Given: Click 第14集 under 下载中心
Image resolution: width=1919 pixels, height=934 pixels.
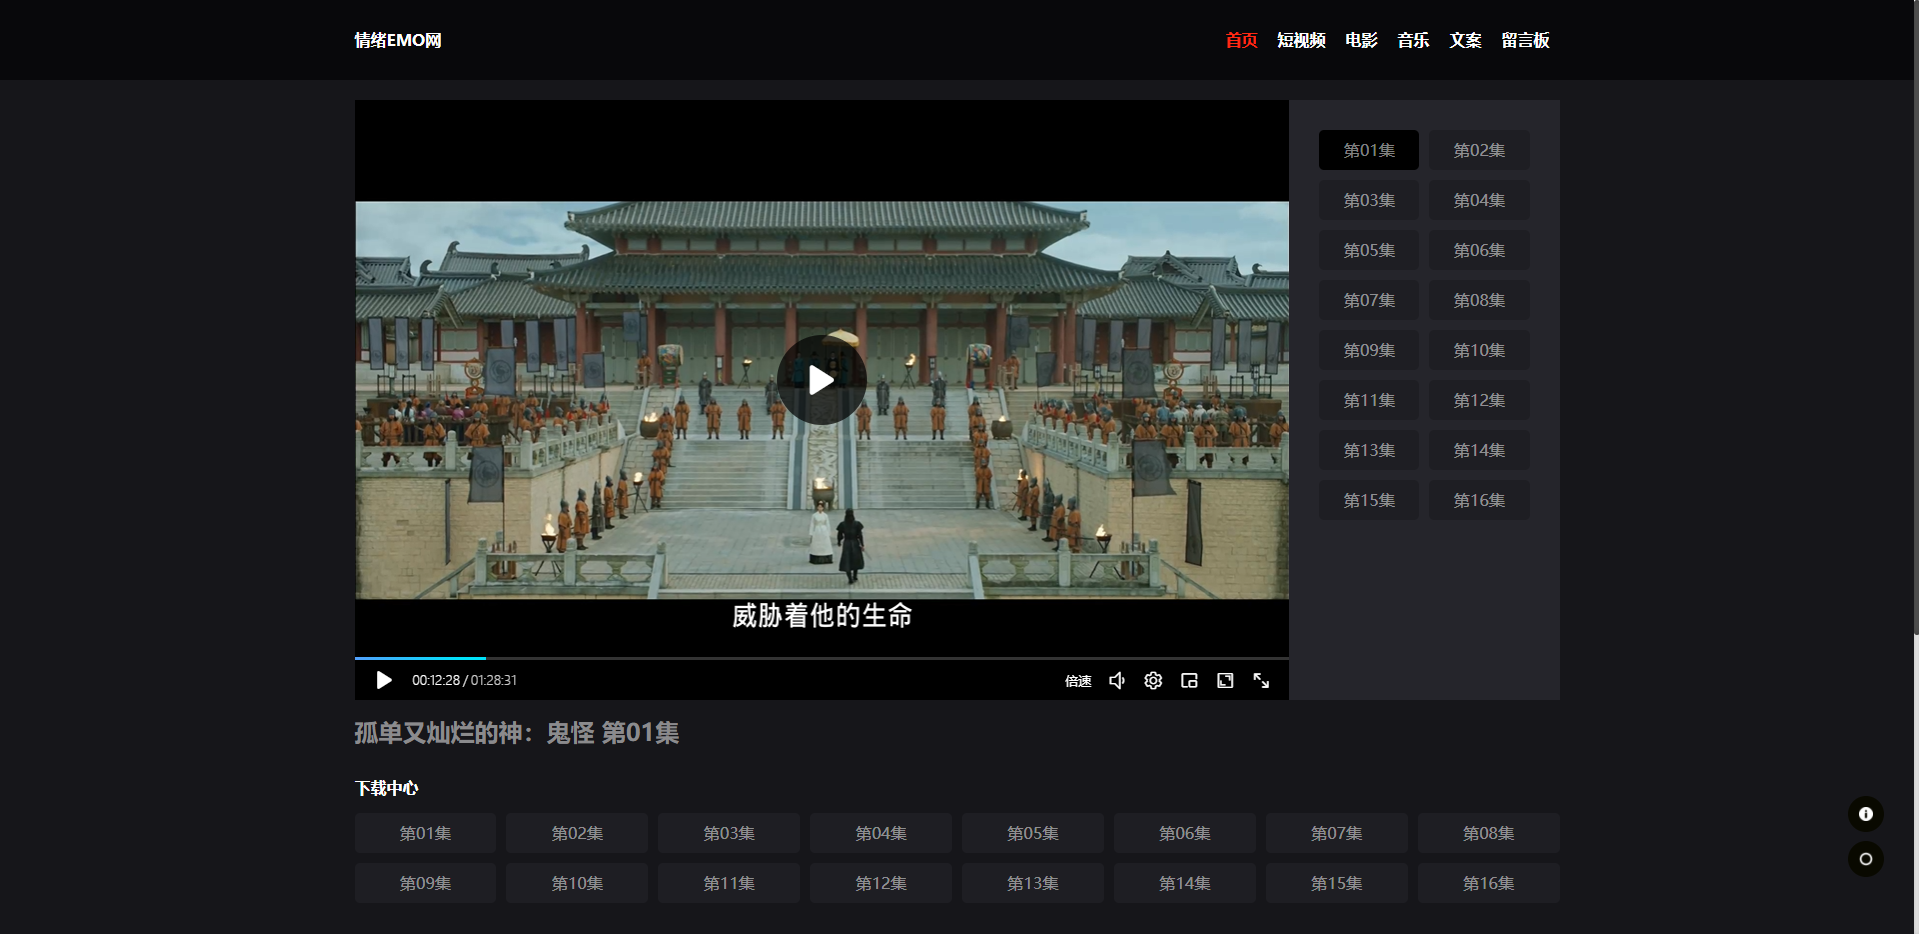Looking at the screenshot, I should point(1185,883).
